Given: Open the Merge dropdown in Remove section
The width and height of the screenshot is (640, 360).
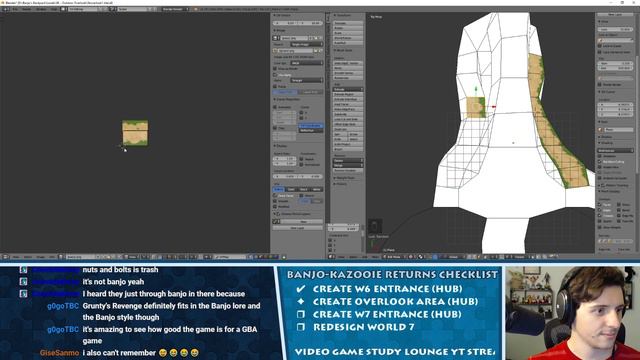Looking at the screenshot, I should tap(348, 166).
